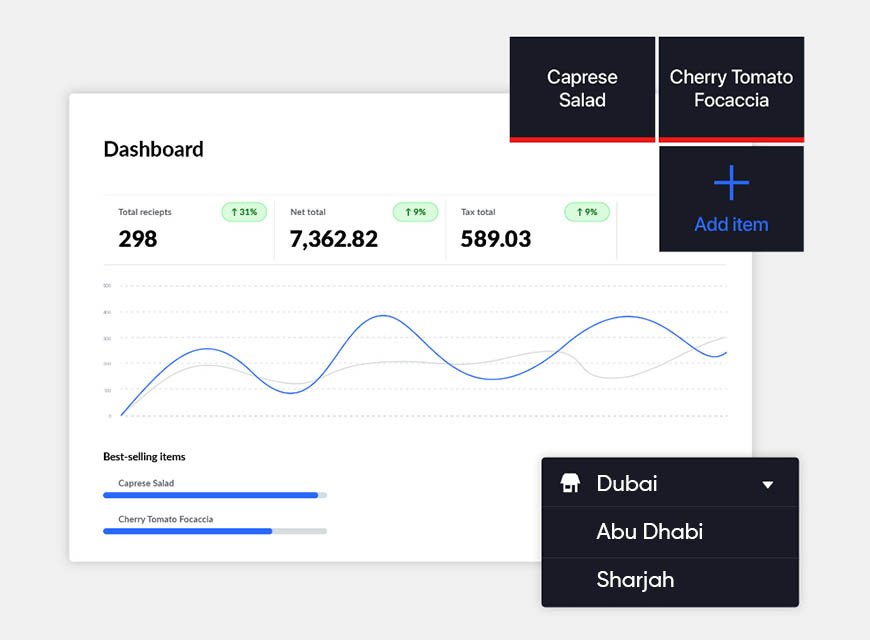The width and height of the screenshot is (870, 640).
Task: Click the Net total 9% badge
Action: (415, 212)
